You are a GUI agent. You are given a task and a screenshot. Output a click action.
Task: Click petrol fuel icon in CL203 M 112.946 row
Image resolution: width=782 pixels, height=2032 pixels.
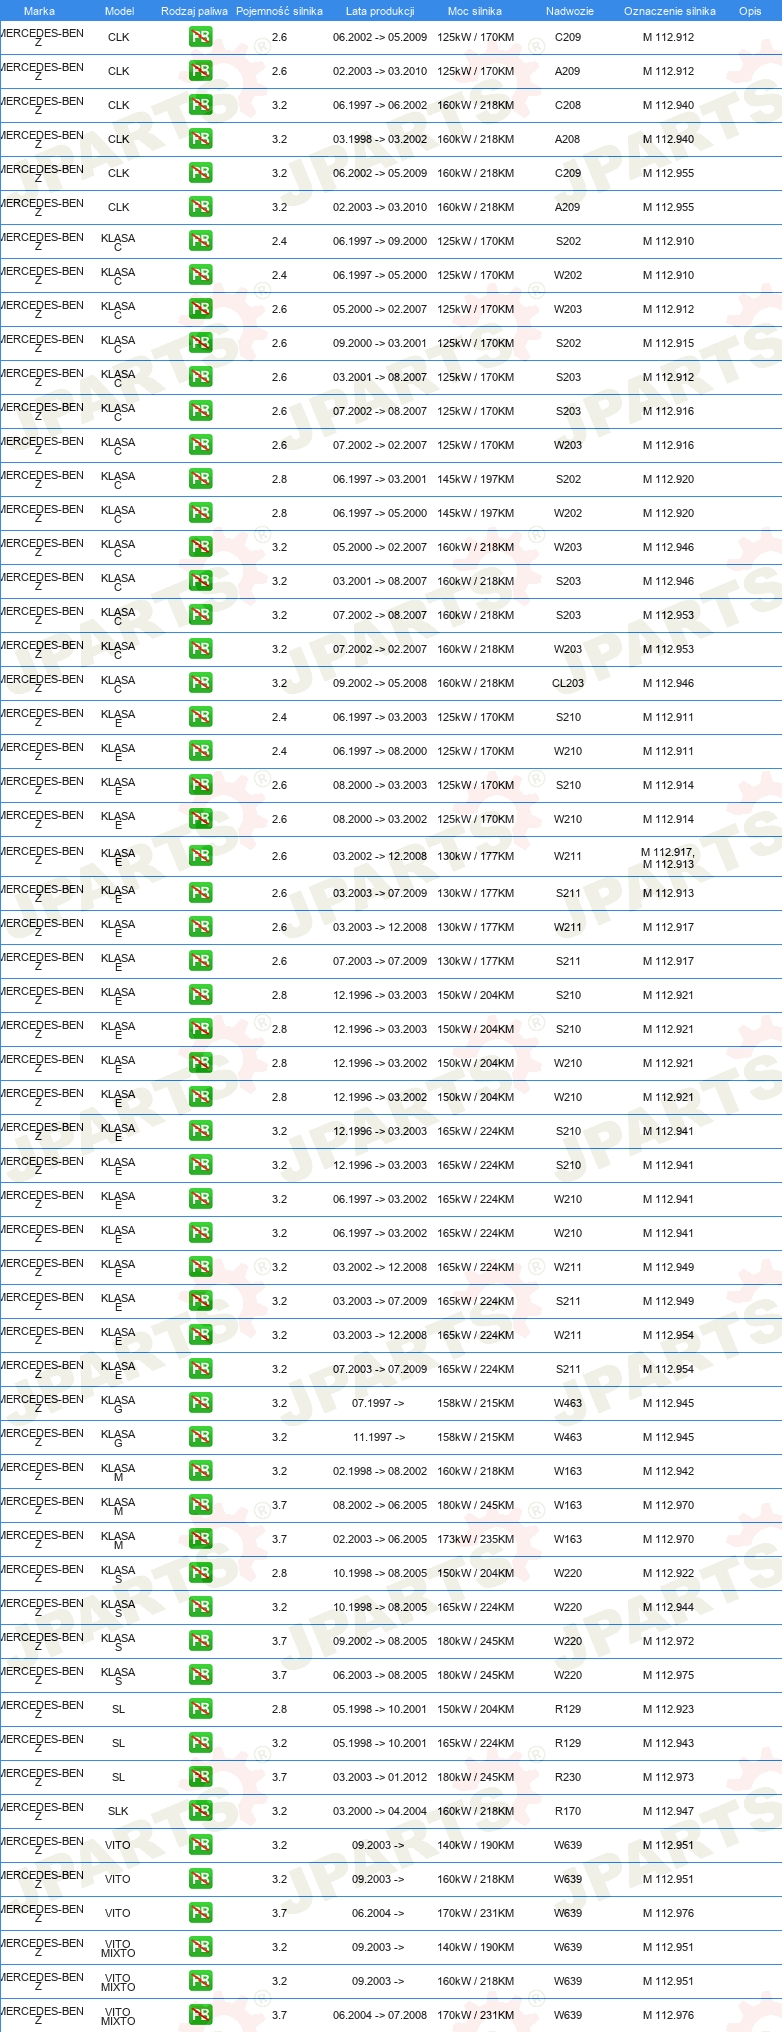(201, 683)
